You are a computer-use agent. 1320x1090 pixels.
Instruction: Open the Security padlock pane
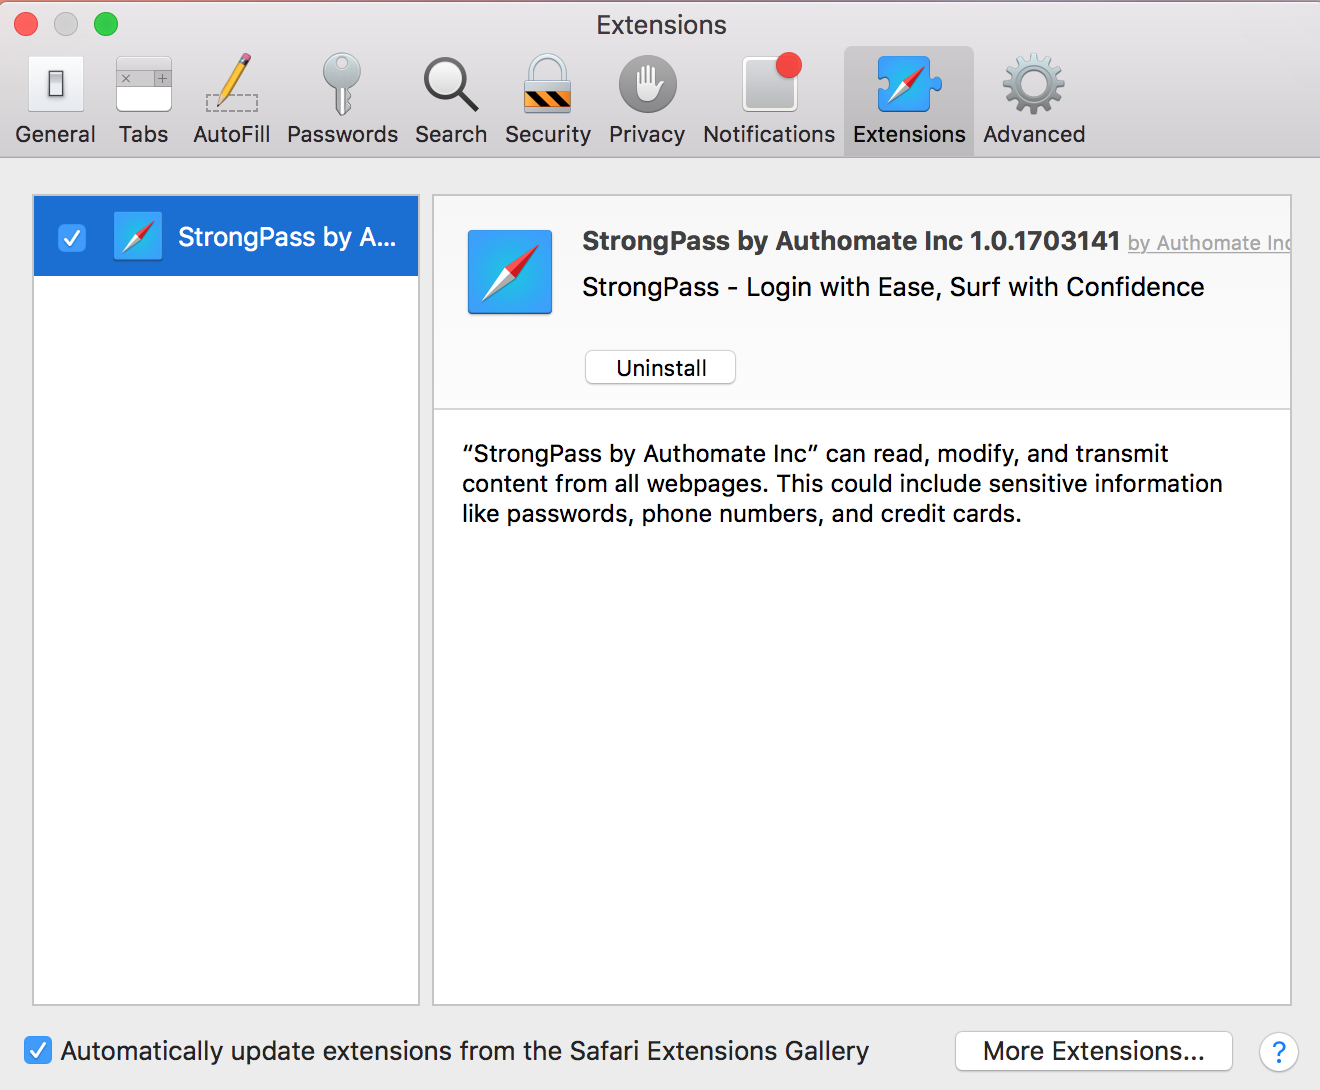pyautogui.click(x=547, y=100)
